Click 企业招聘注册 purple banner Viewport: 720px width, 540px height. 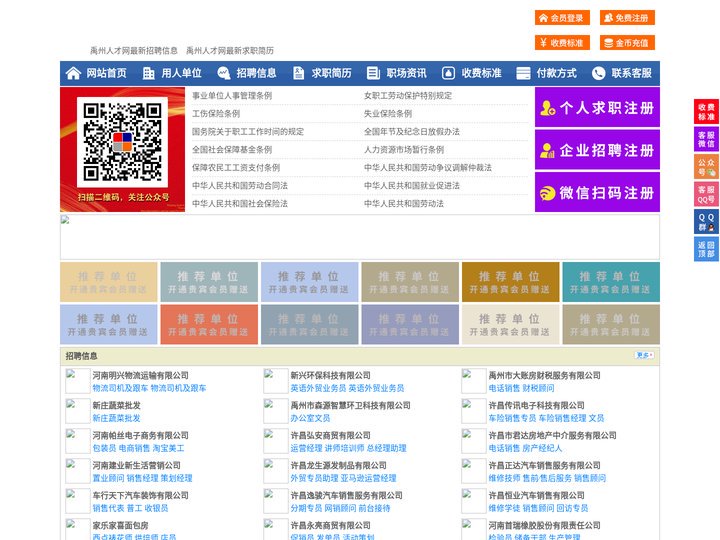click(x=597, y=150)
